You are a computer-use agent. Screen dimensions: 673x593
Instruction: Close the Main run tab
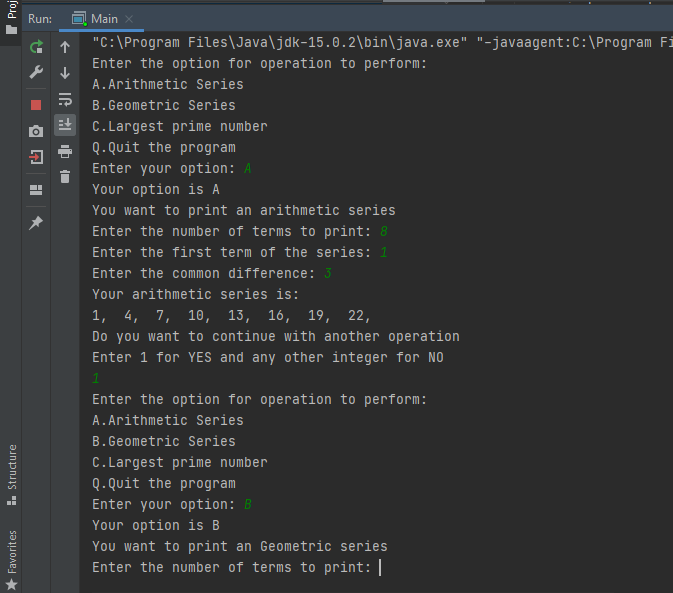click(x=129, y=19)
